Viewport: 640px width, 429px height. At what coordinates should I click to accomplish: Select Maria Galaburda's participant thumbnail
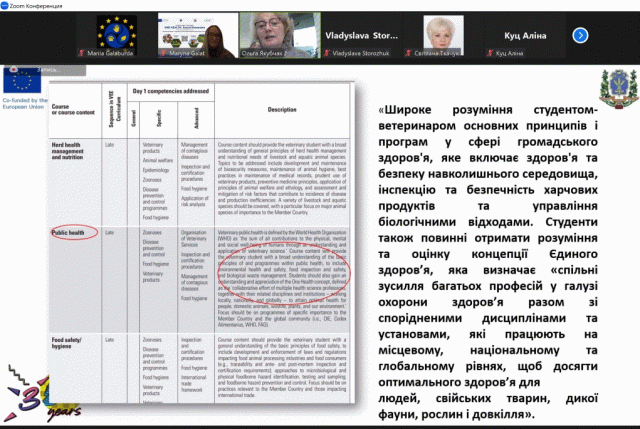(x=116, y=35)
